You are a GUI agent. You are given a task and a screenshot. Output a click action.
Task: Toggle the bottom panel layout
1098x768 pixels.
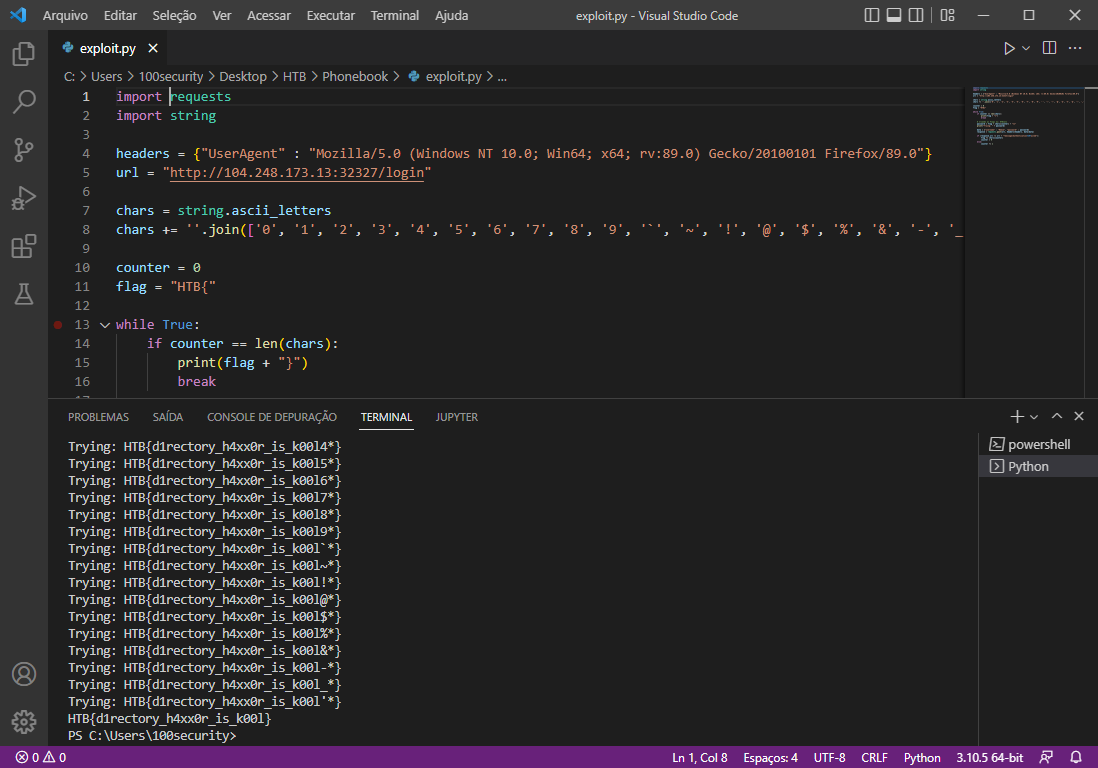tap(894, 15)
